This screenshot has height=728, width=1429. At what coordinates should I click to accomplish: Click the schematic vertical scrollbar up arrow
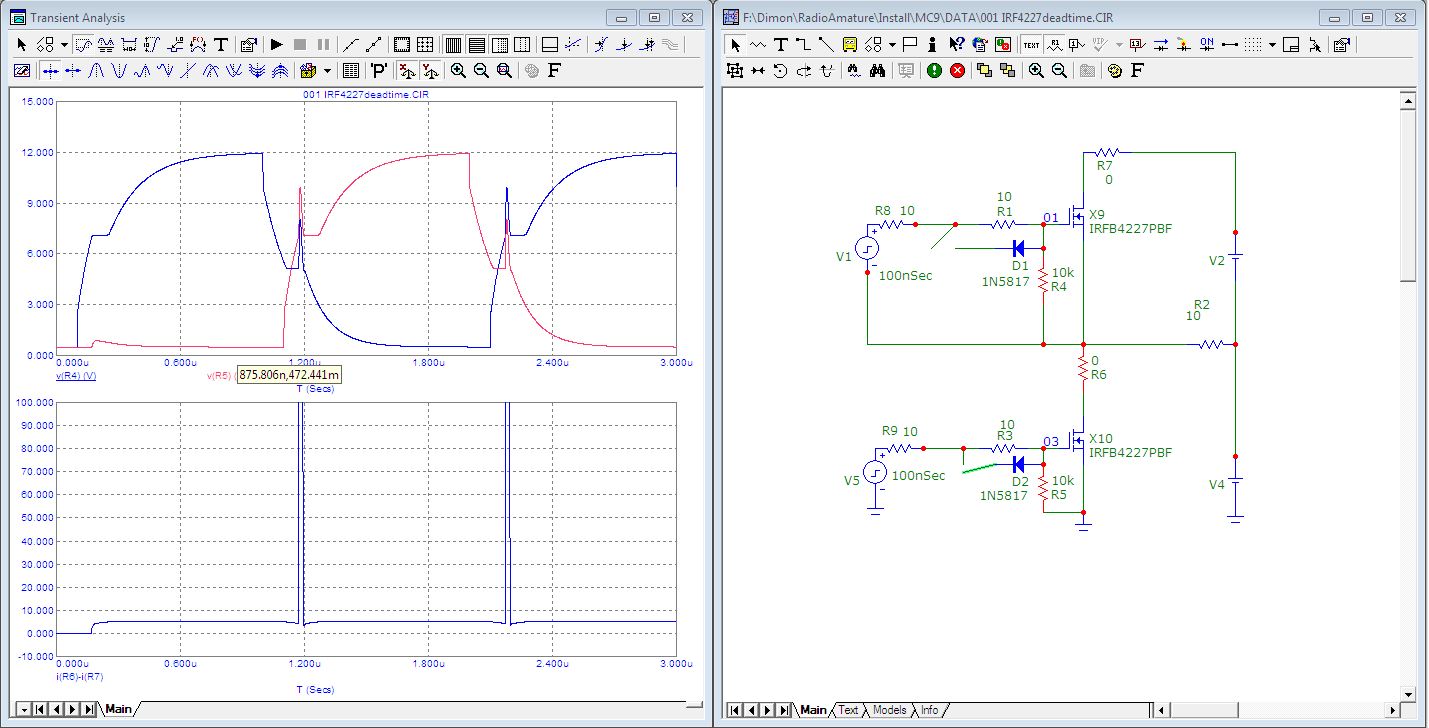[x=1407, y=99]
